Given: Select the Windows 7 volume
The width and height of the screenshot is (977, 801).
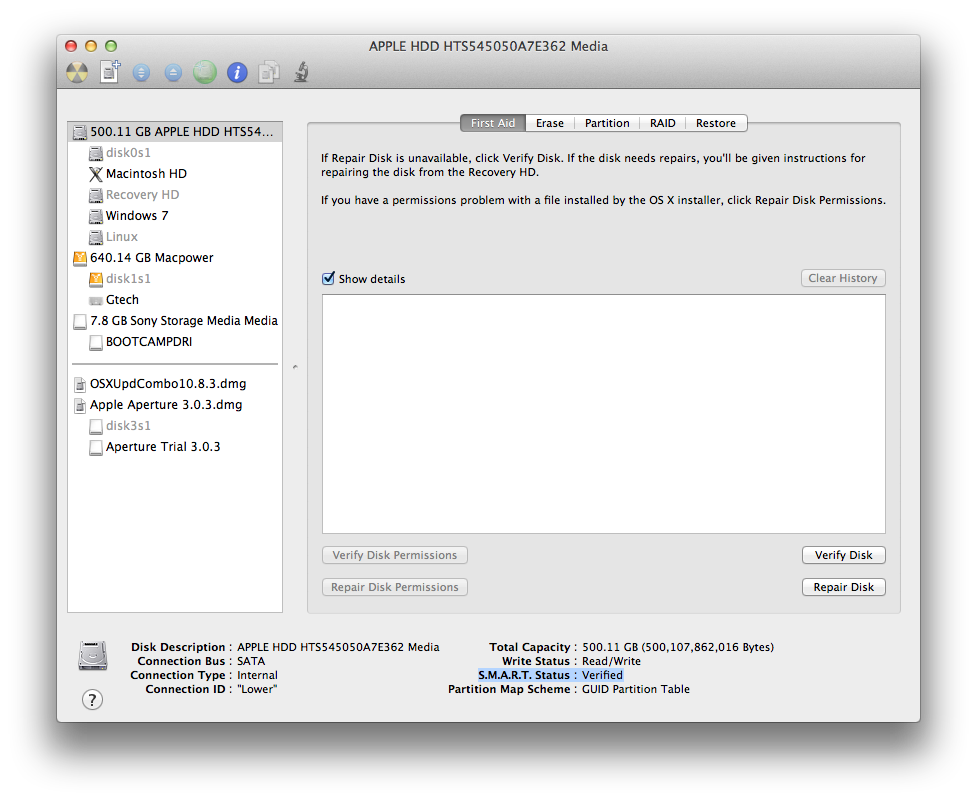Looking at the screenshot, I should tap(175, 216).
